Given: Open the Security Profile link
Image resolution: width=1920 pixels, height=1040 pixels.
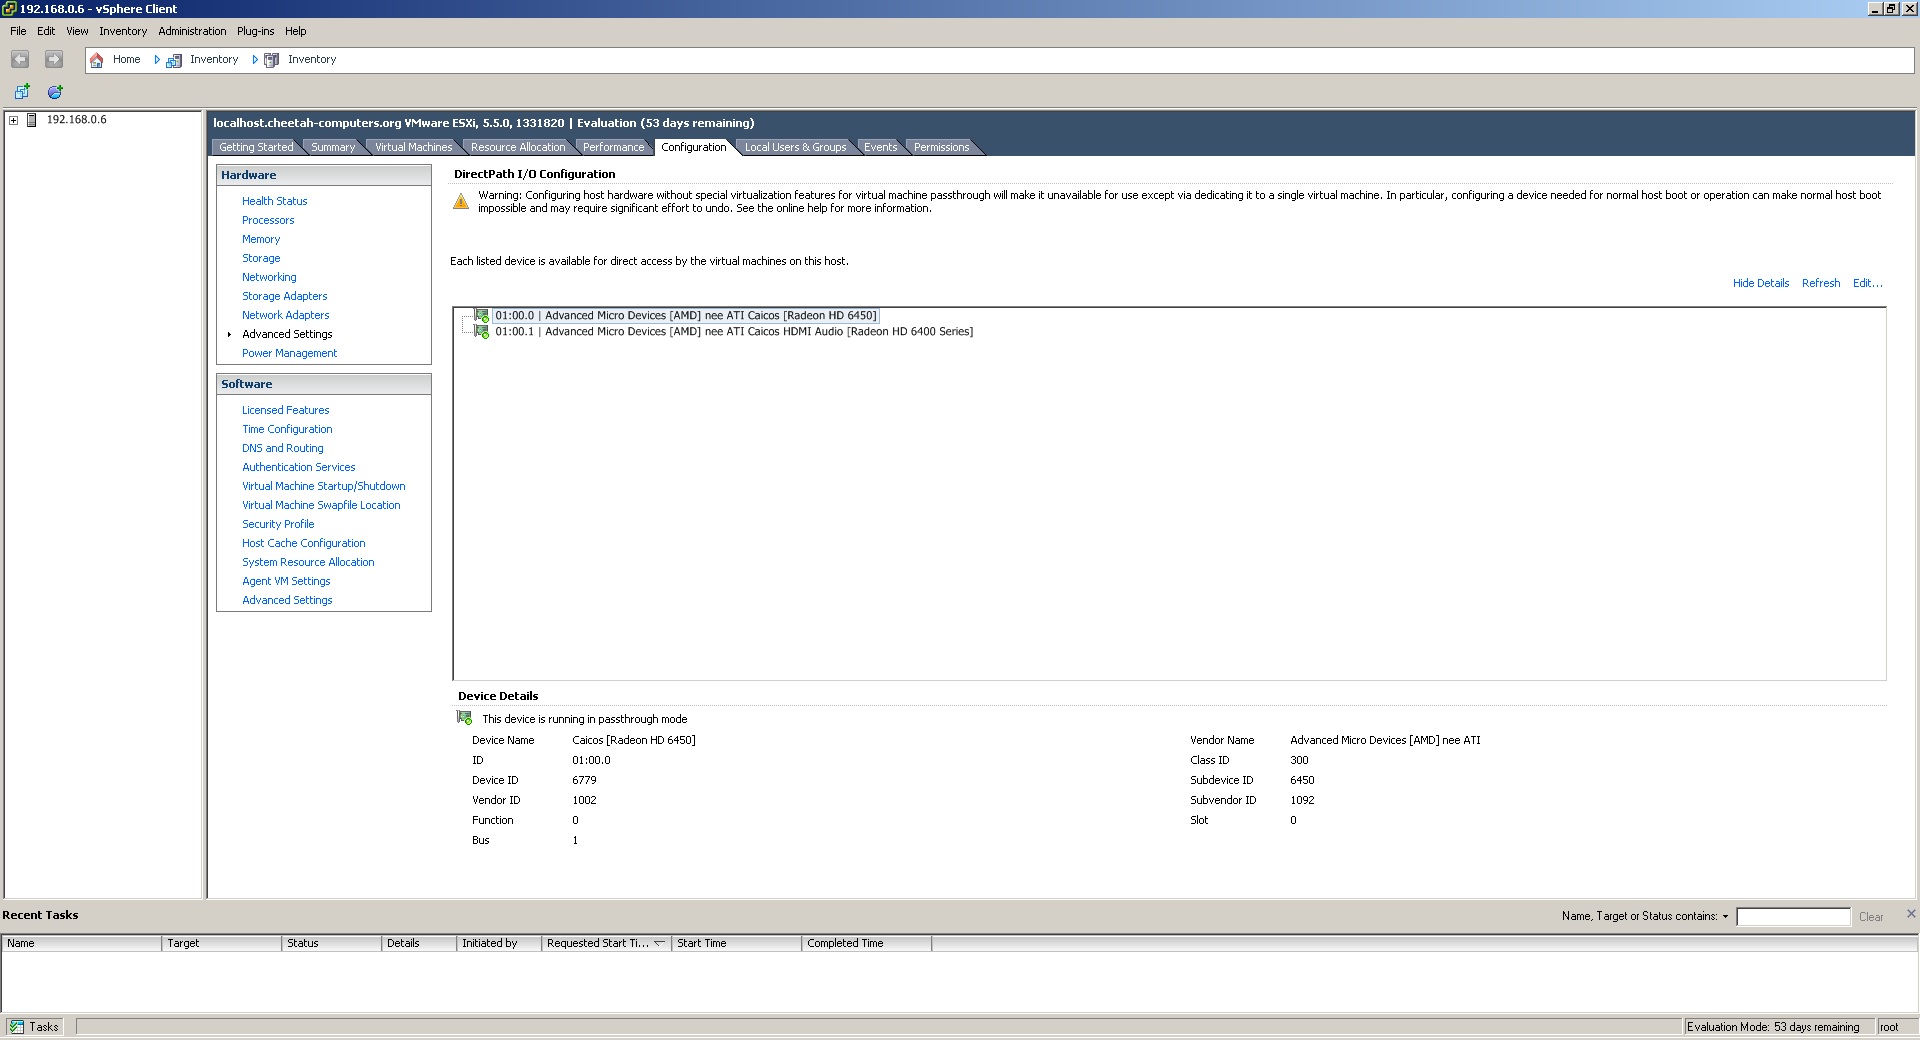Looking at the screenshot, I should pyautogui.click(x=278, y=524).
